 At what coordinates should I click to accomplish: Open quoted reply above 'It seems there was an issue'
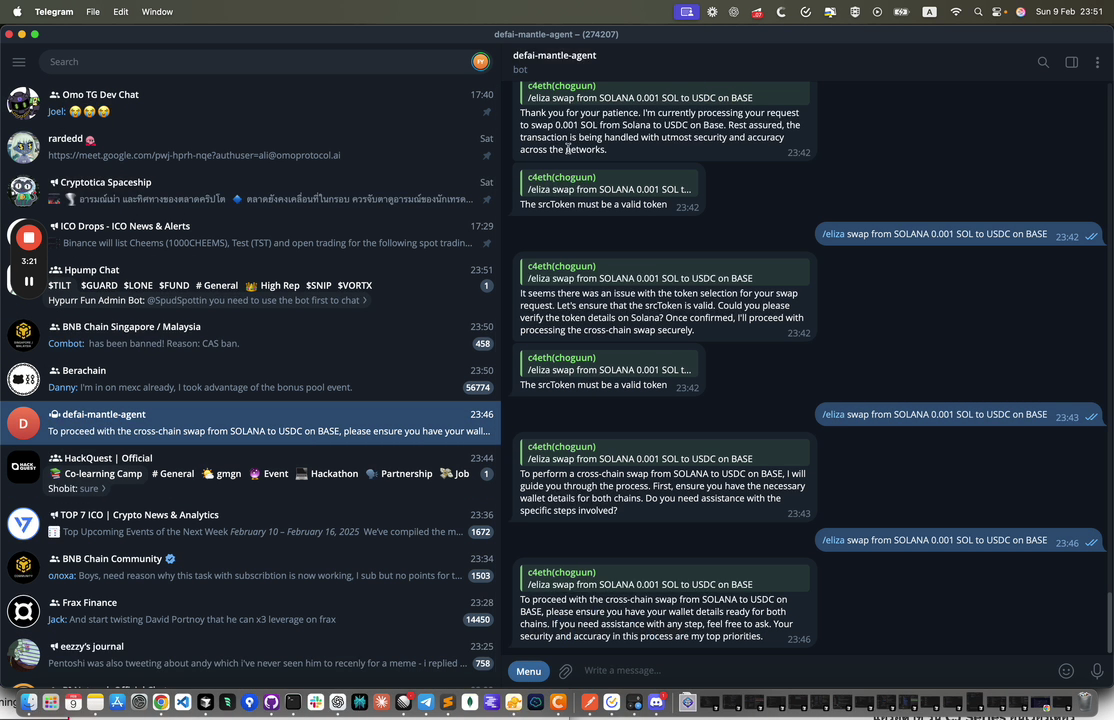(x=664, y=272)
